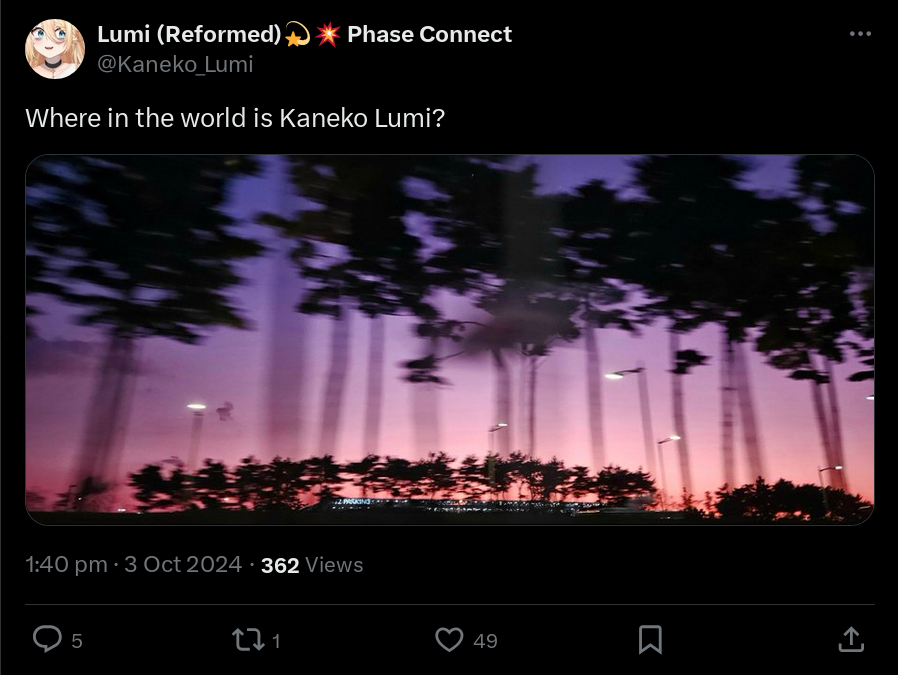Click the repost count 1
The image size is (898, 675).
276,641
